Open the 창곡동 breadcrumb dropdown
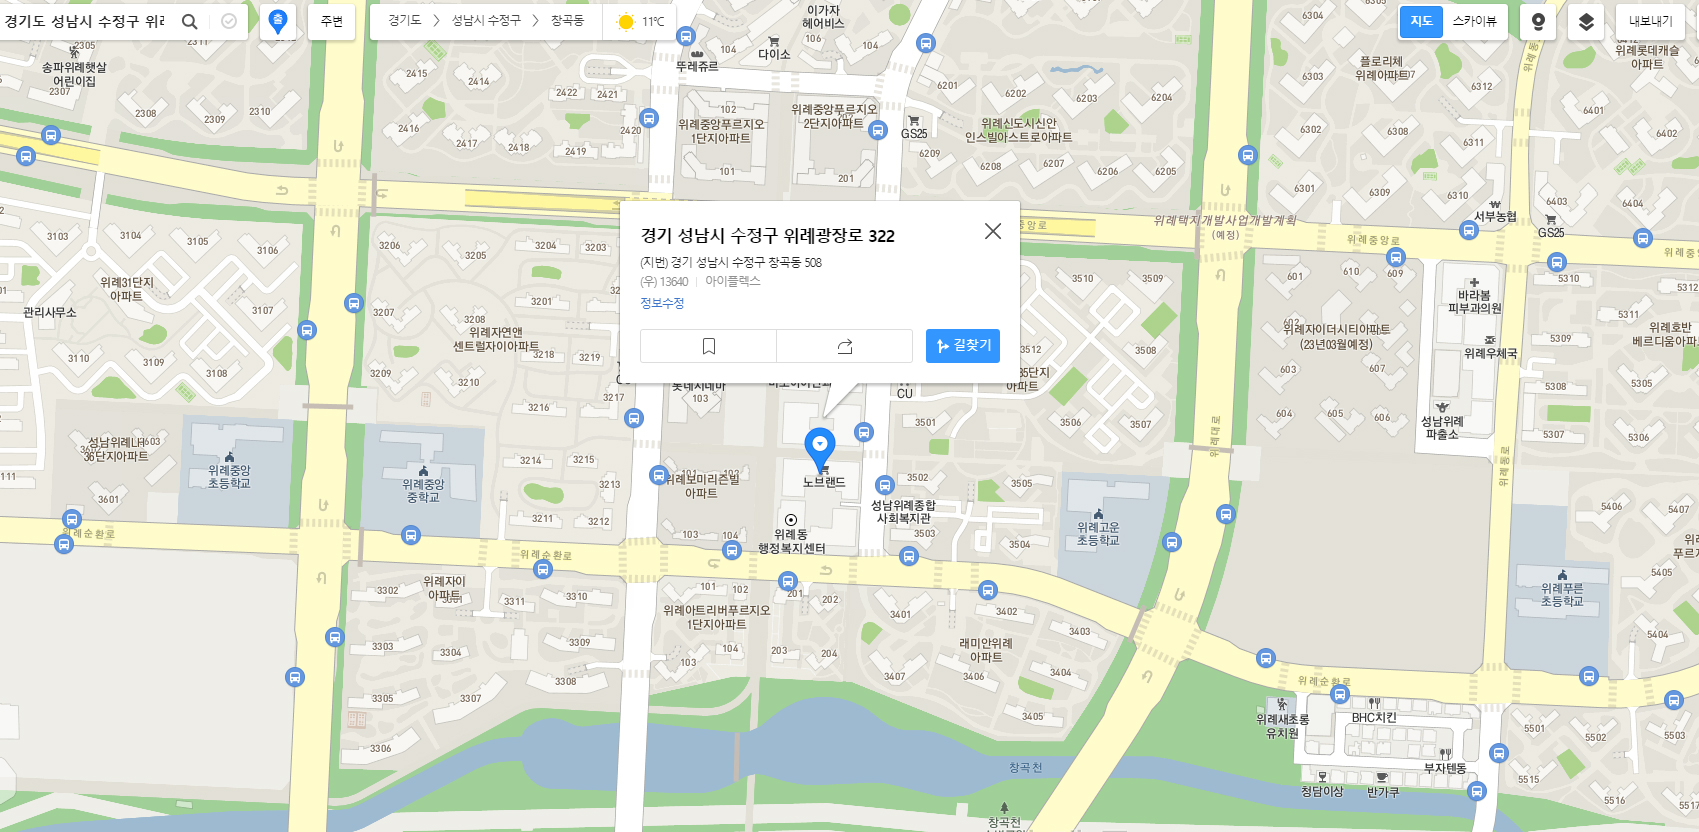Viewport: 1699px width, 832px height. click(567, 21)
